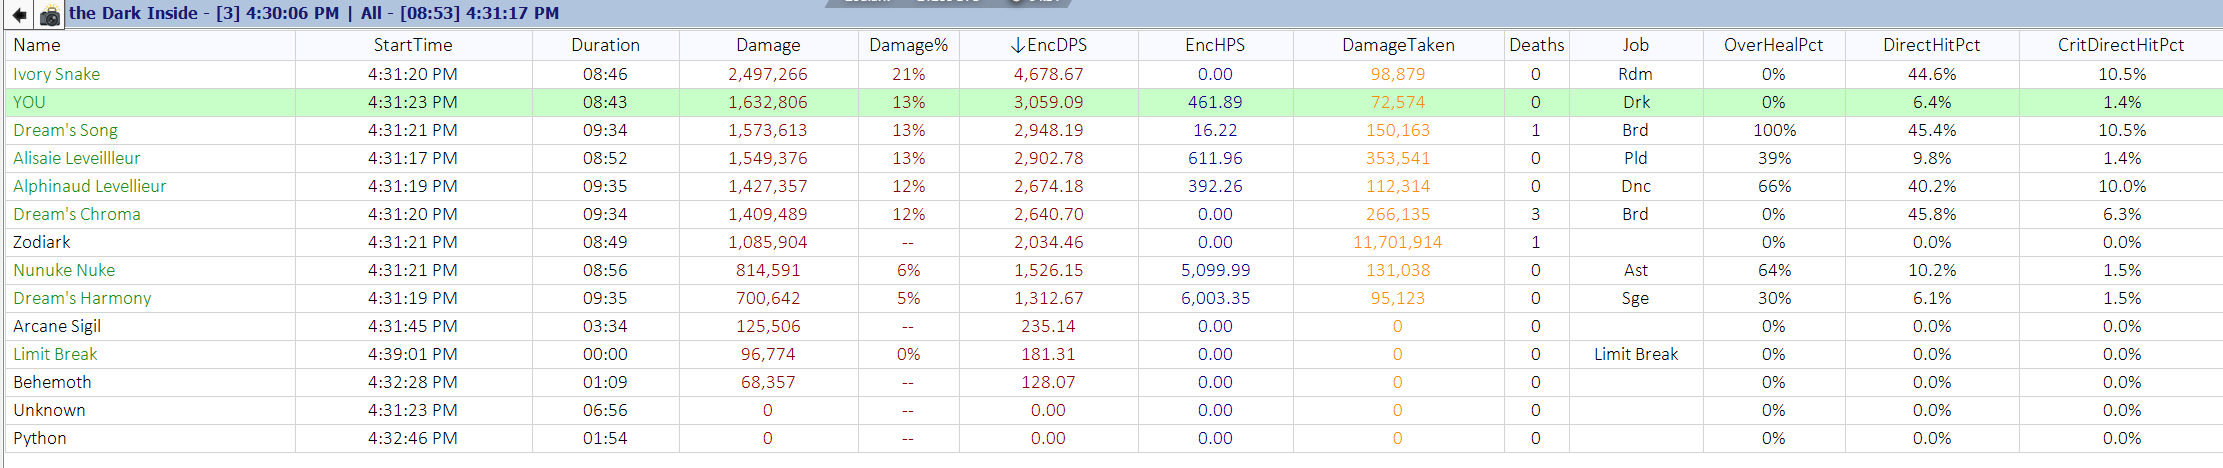Screen dimensions: 2223x468
Task: Click Ivory Snake's damage 2,497,266
Action: pos(768,74)
